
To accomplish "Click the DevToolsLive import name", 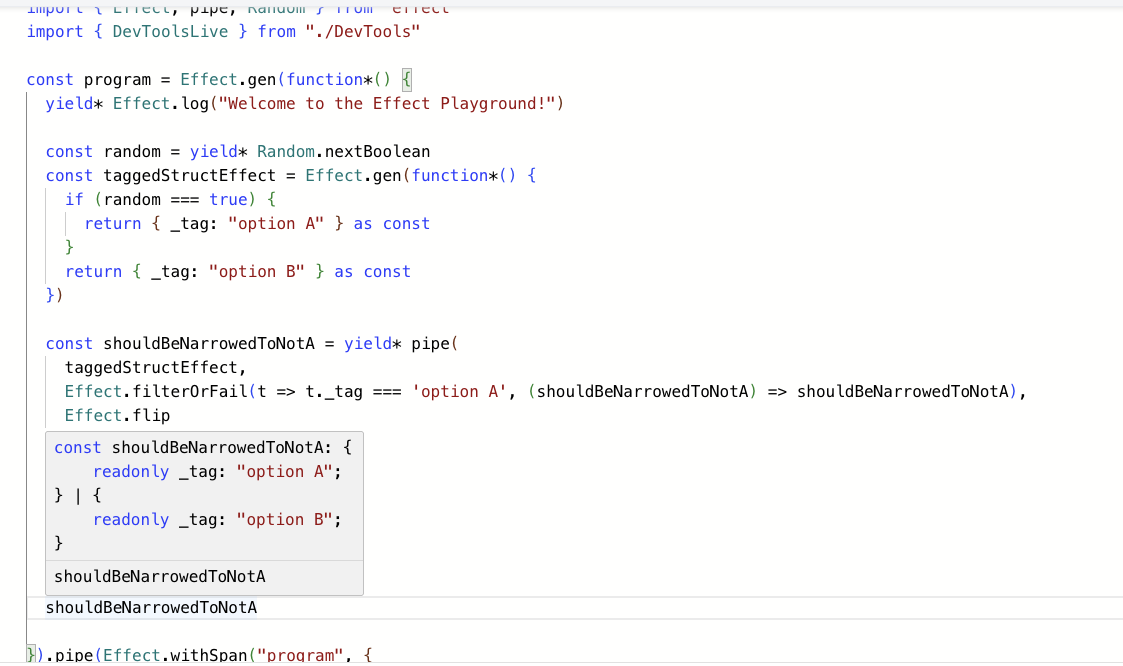I will click(x=170, y=32).
